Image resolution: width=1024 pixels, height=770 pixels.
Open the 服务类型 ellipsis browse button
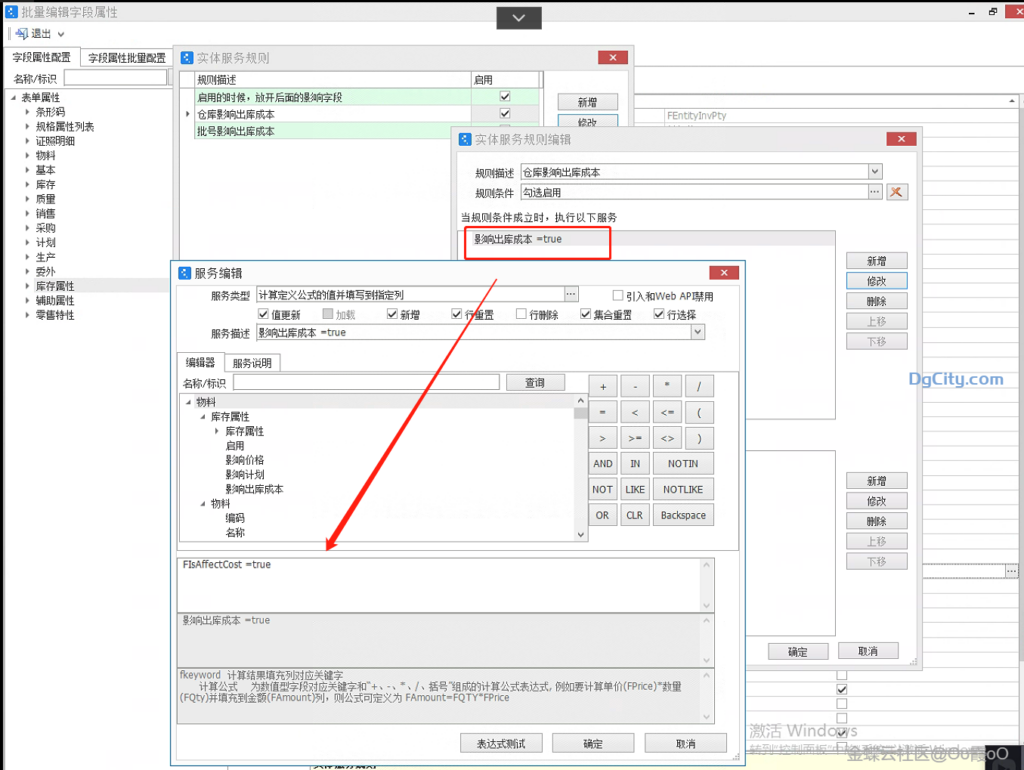(571, 294)
